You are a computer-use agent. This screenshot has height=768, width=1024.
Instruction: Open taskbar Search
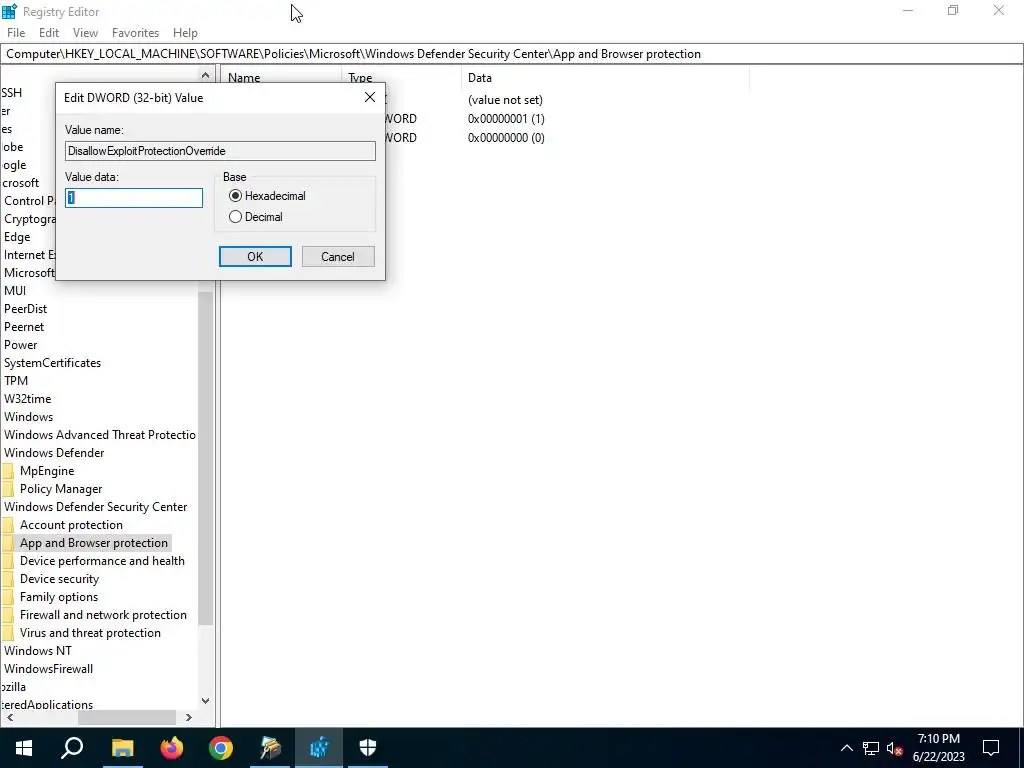coord(72,748)
